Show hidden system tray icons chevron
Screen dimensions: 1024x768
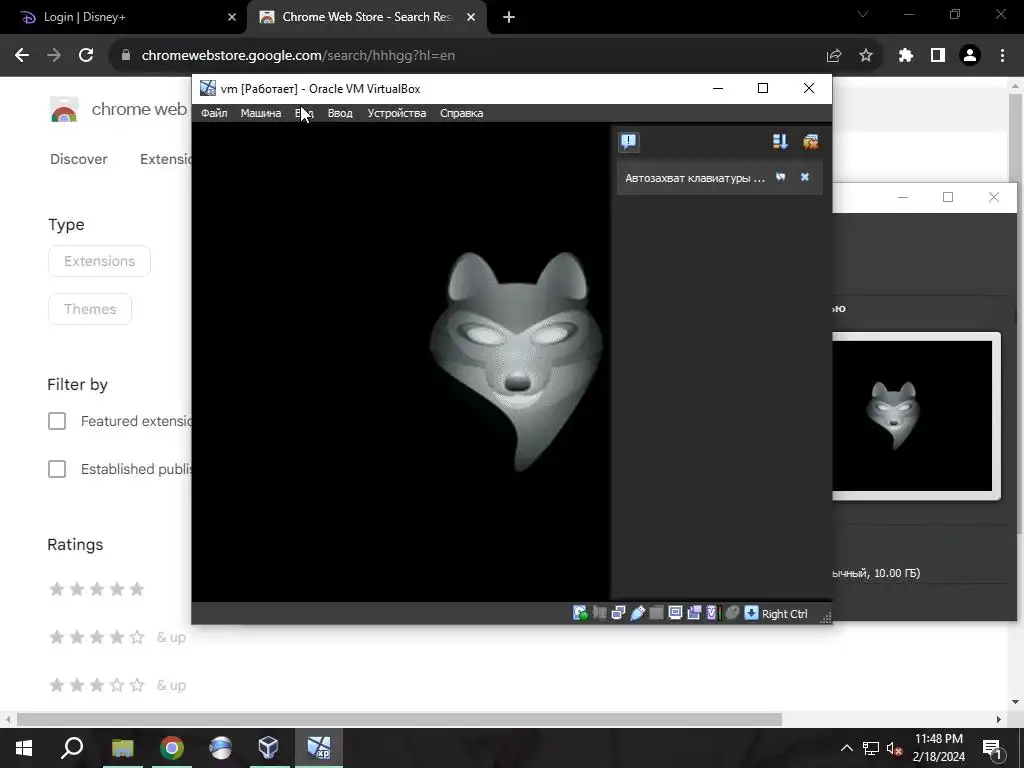click(846, 748)
